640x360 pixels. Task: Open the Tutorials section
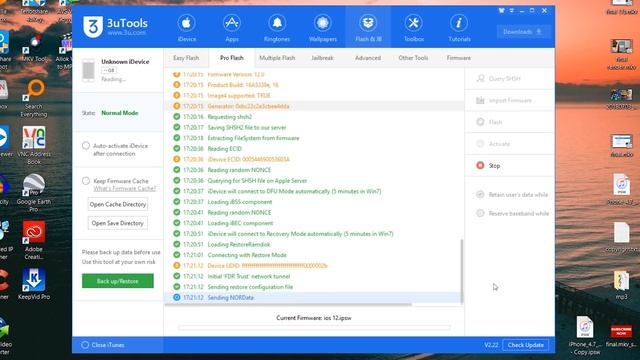click(459, 28)
